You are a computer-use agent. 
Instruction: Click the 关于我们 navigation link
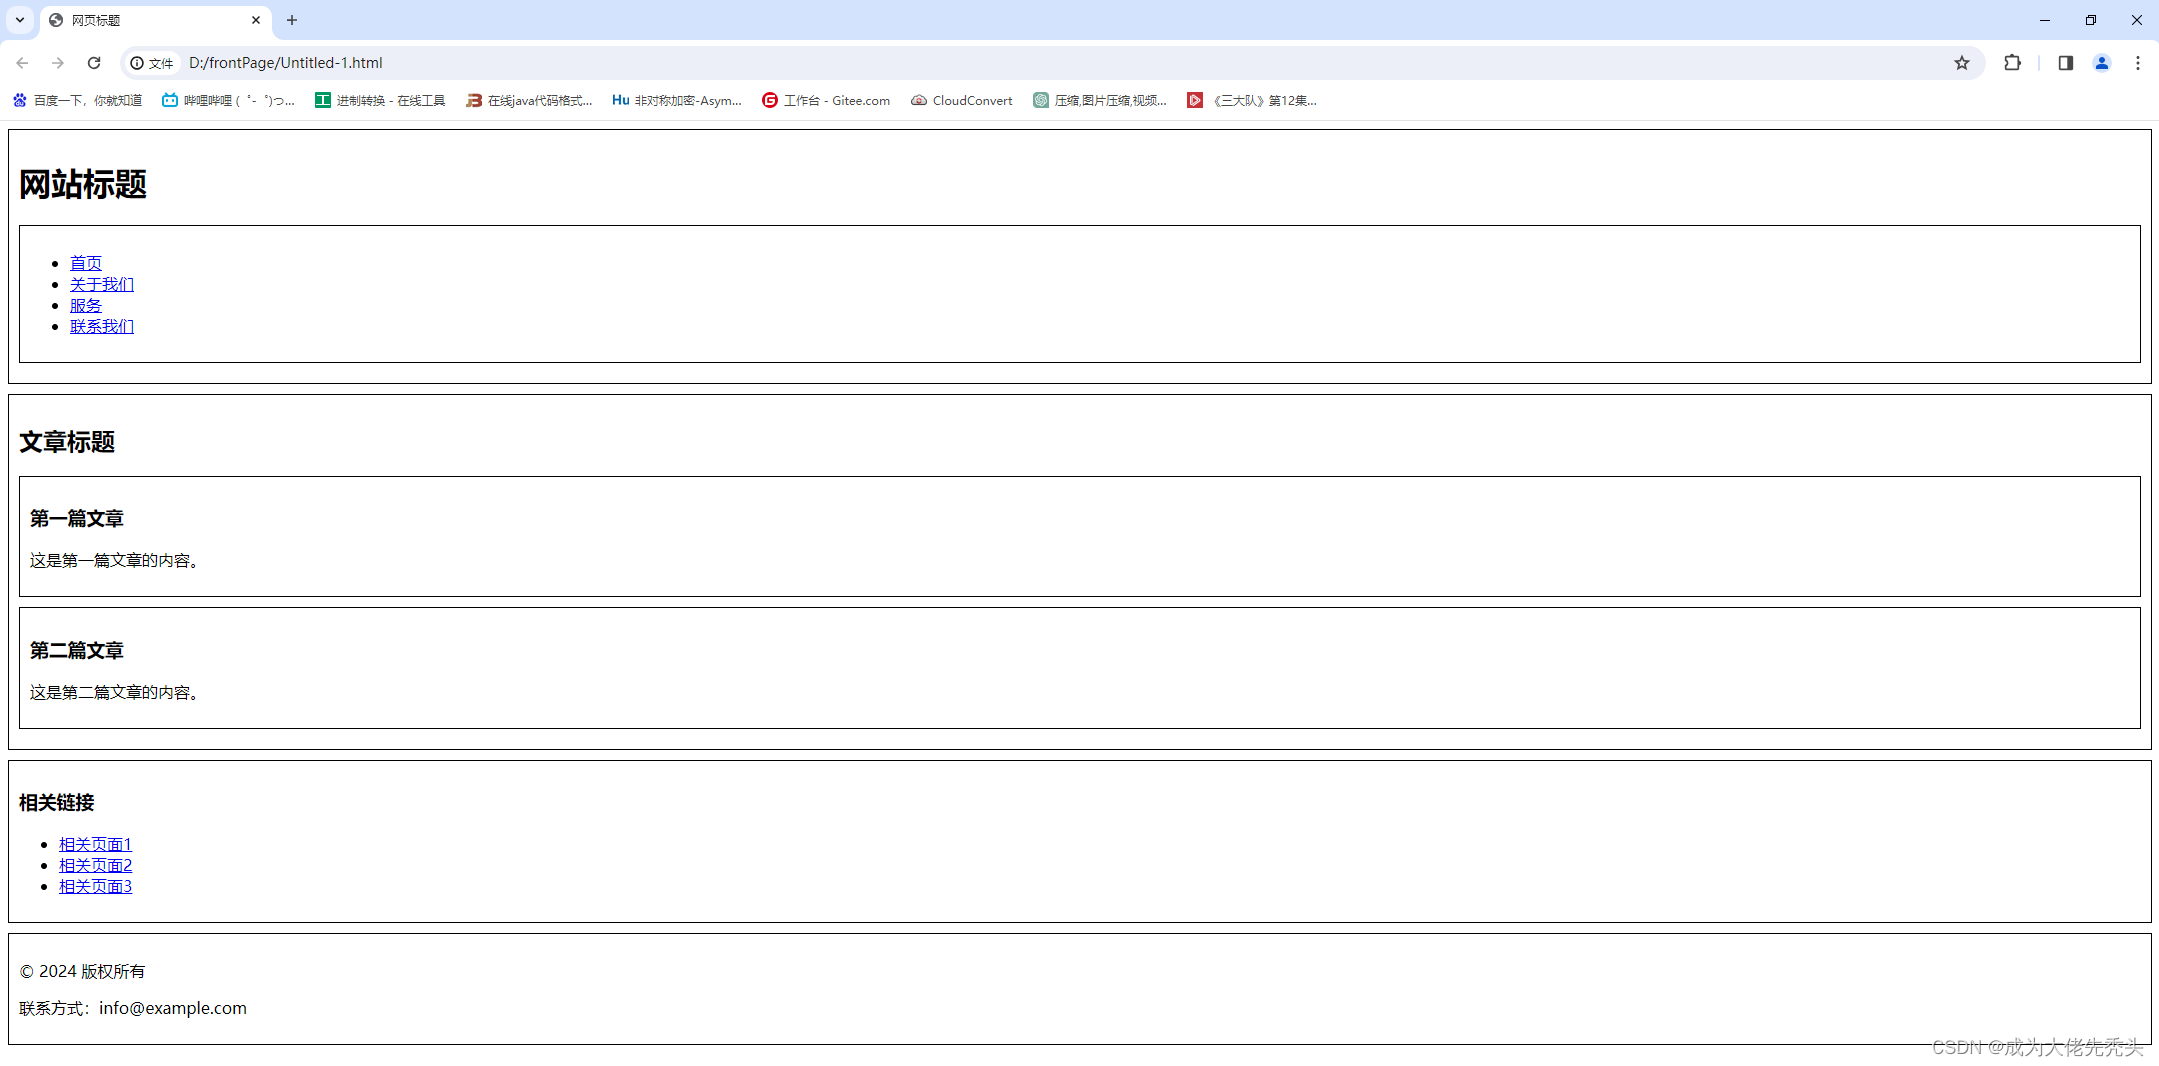[102, 284]
